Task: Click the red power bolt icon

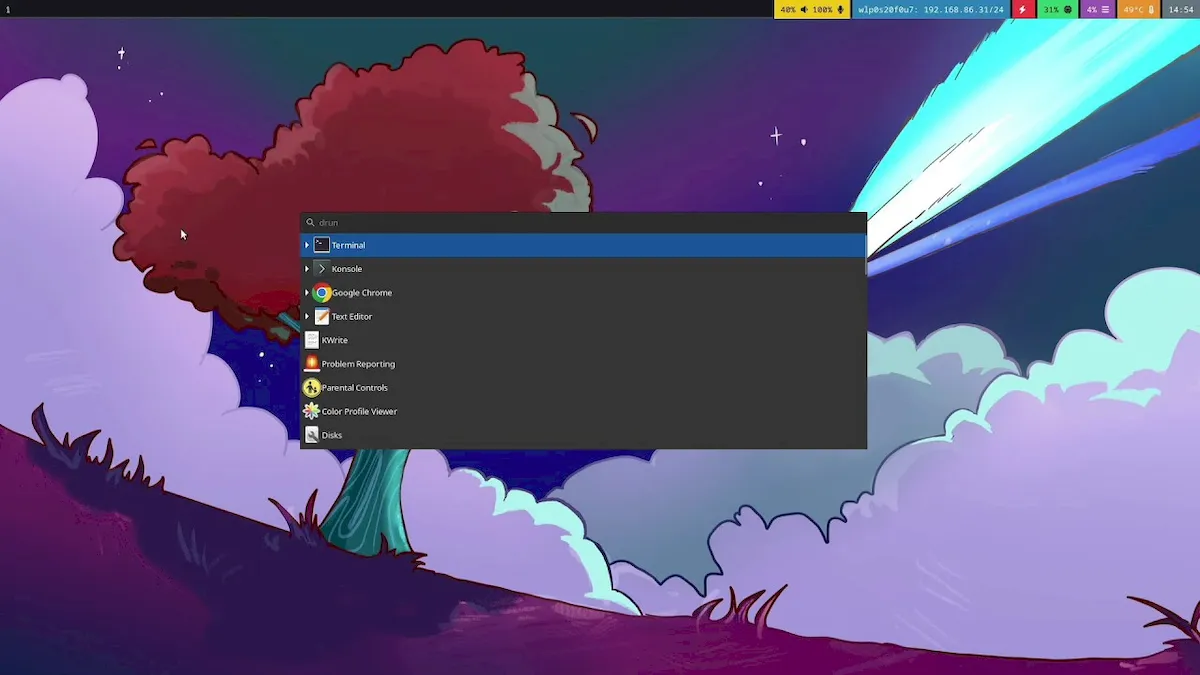Action: coord(1022,9)
